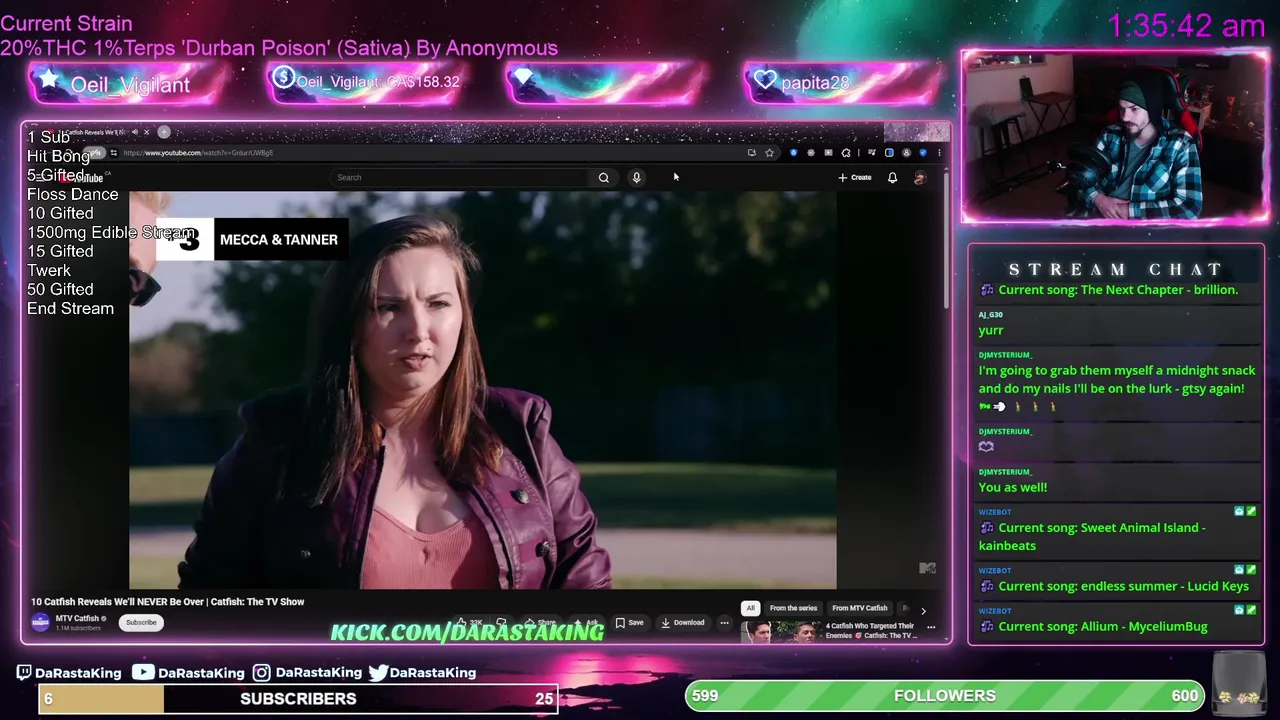Bookmark this page with star icon

[x=769, y=153]
